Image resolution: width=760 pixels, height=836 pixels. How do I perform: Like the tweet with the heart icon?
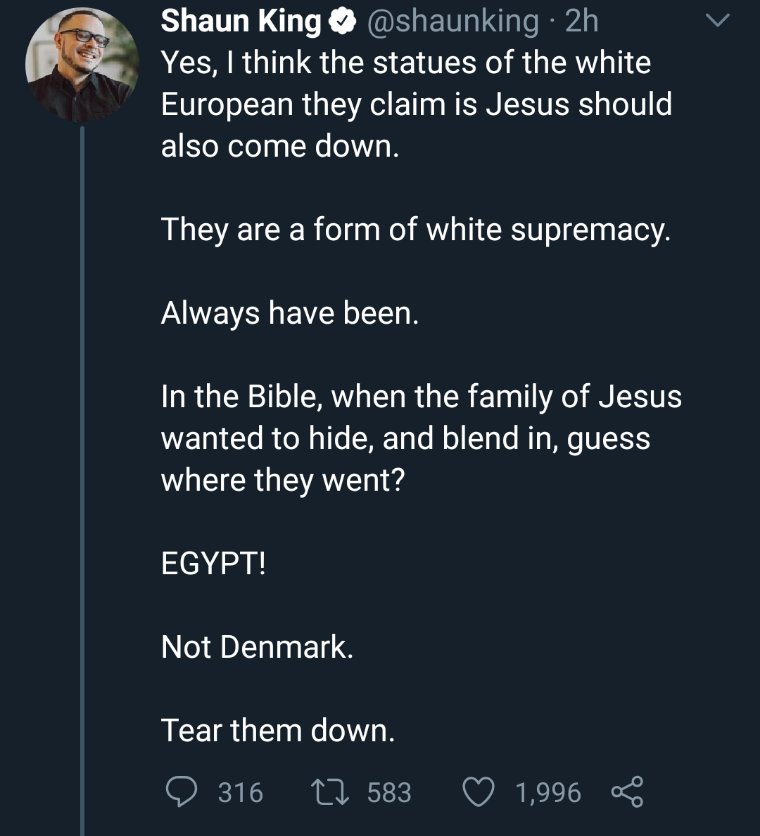tap(479, 792)
